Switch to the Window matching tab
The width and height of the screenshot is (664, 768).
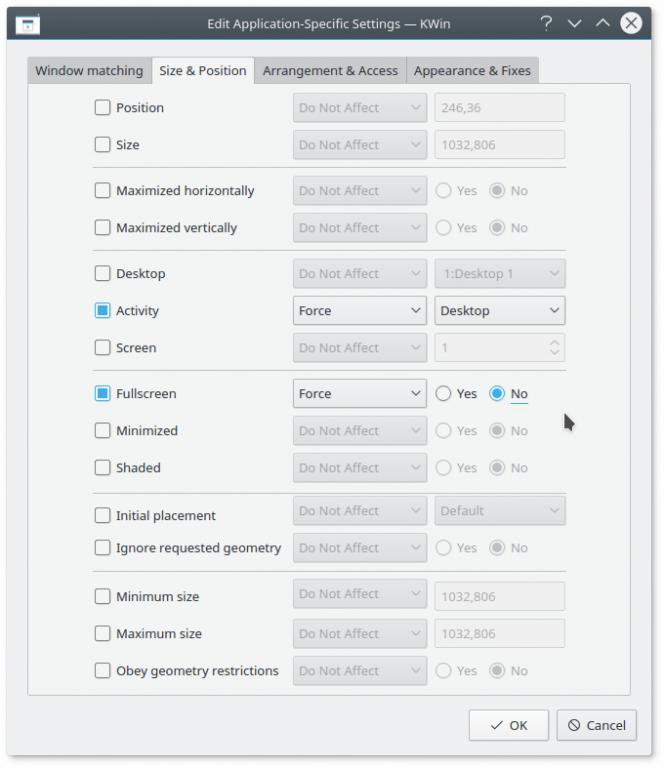tap(90, 71)
